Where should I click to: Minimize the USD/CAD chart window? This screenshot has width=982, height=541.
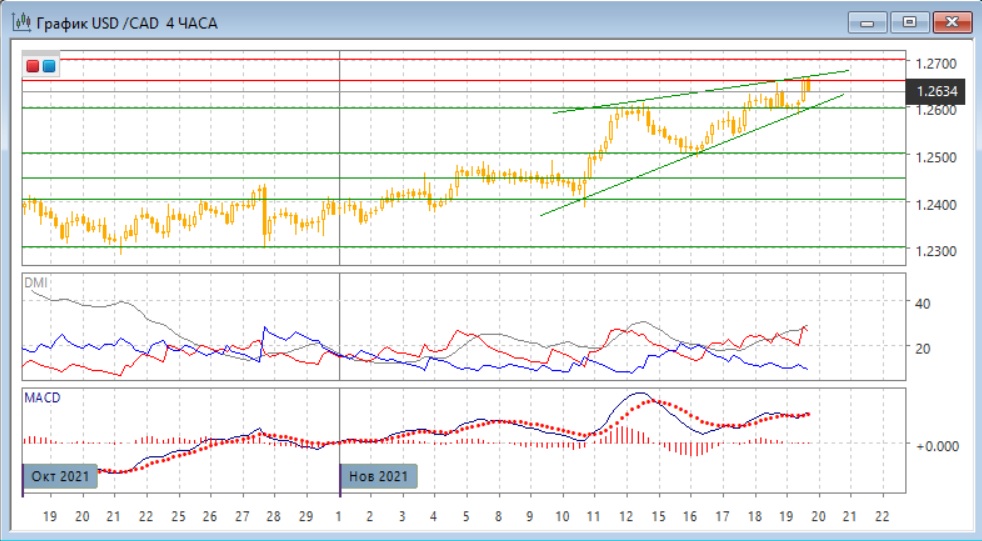868,21
